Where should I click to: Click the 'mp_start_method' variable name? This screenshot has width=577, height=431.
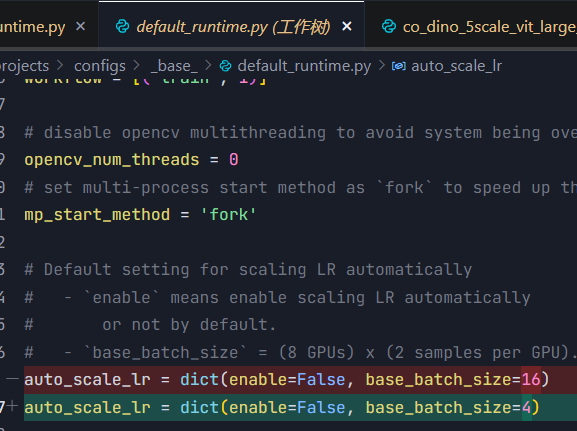click(97, 215)
